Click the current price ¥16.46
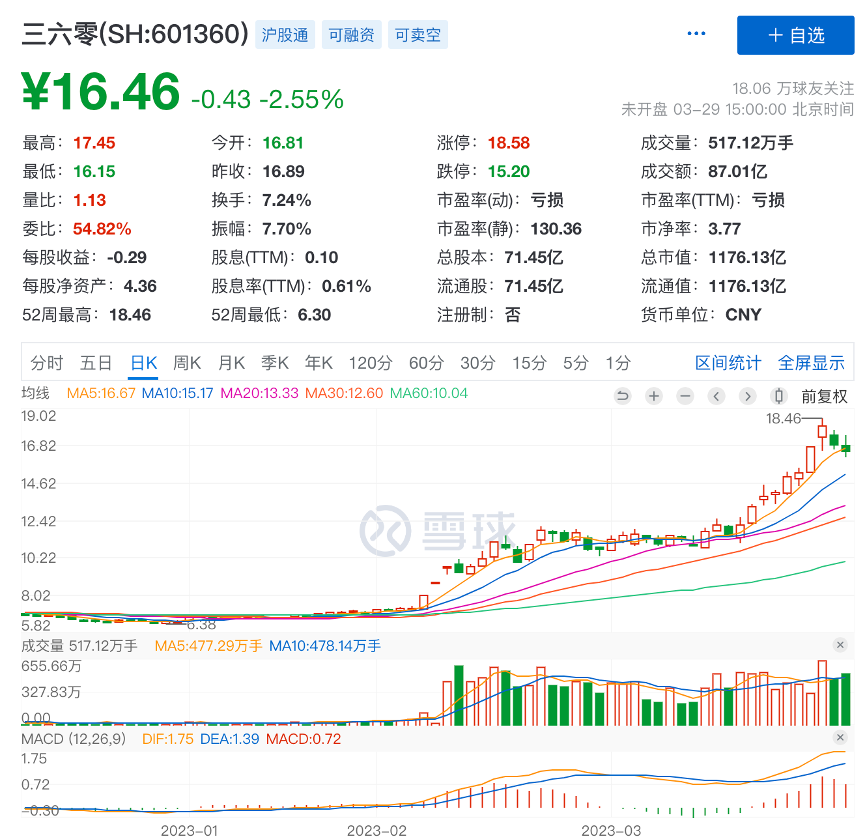The width and height of the screenshot is (866, 839). coord(101,92)
